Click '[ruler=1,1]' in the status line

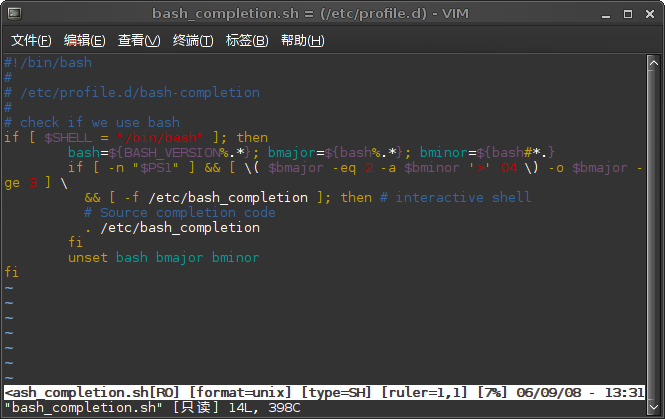click(424, 393)
